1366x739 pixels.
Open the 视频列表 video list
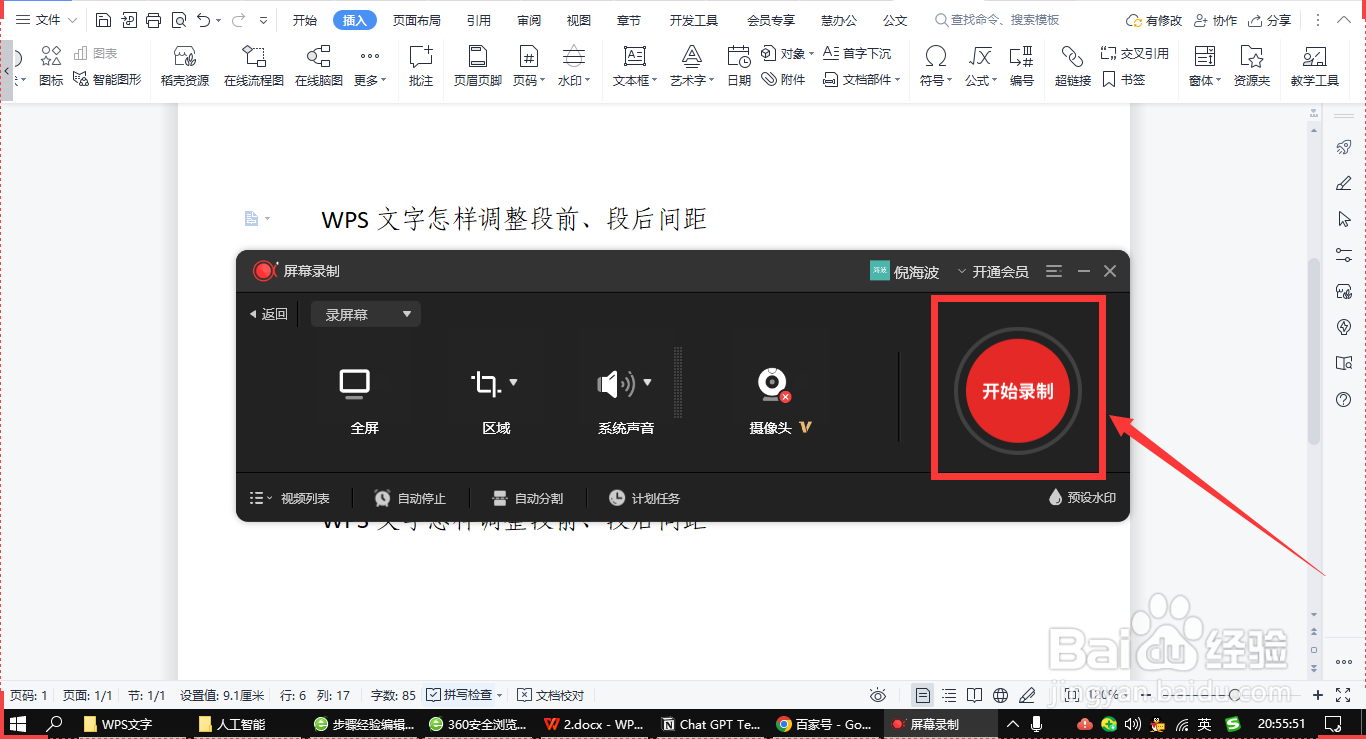289,498
